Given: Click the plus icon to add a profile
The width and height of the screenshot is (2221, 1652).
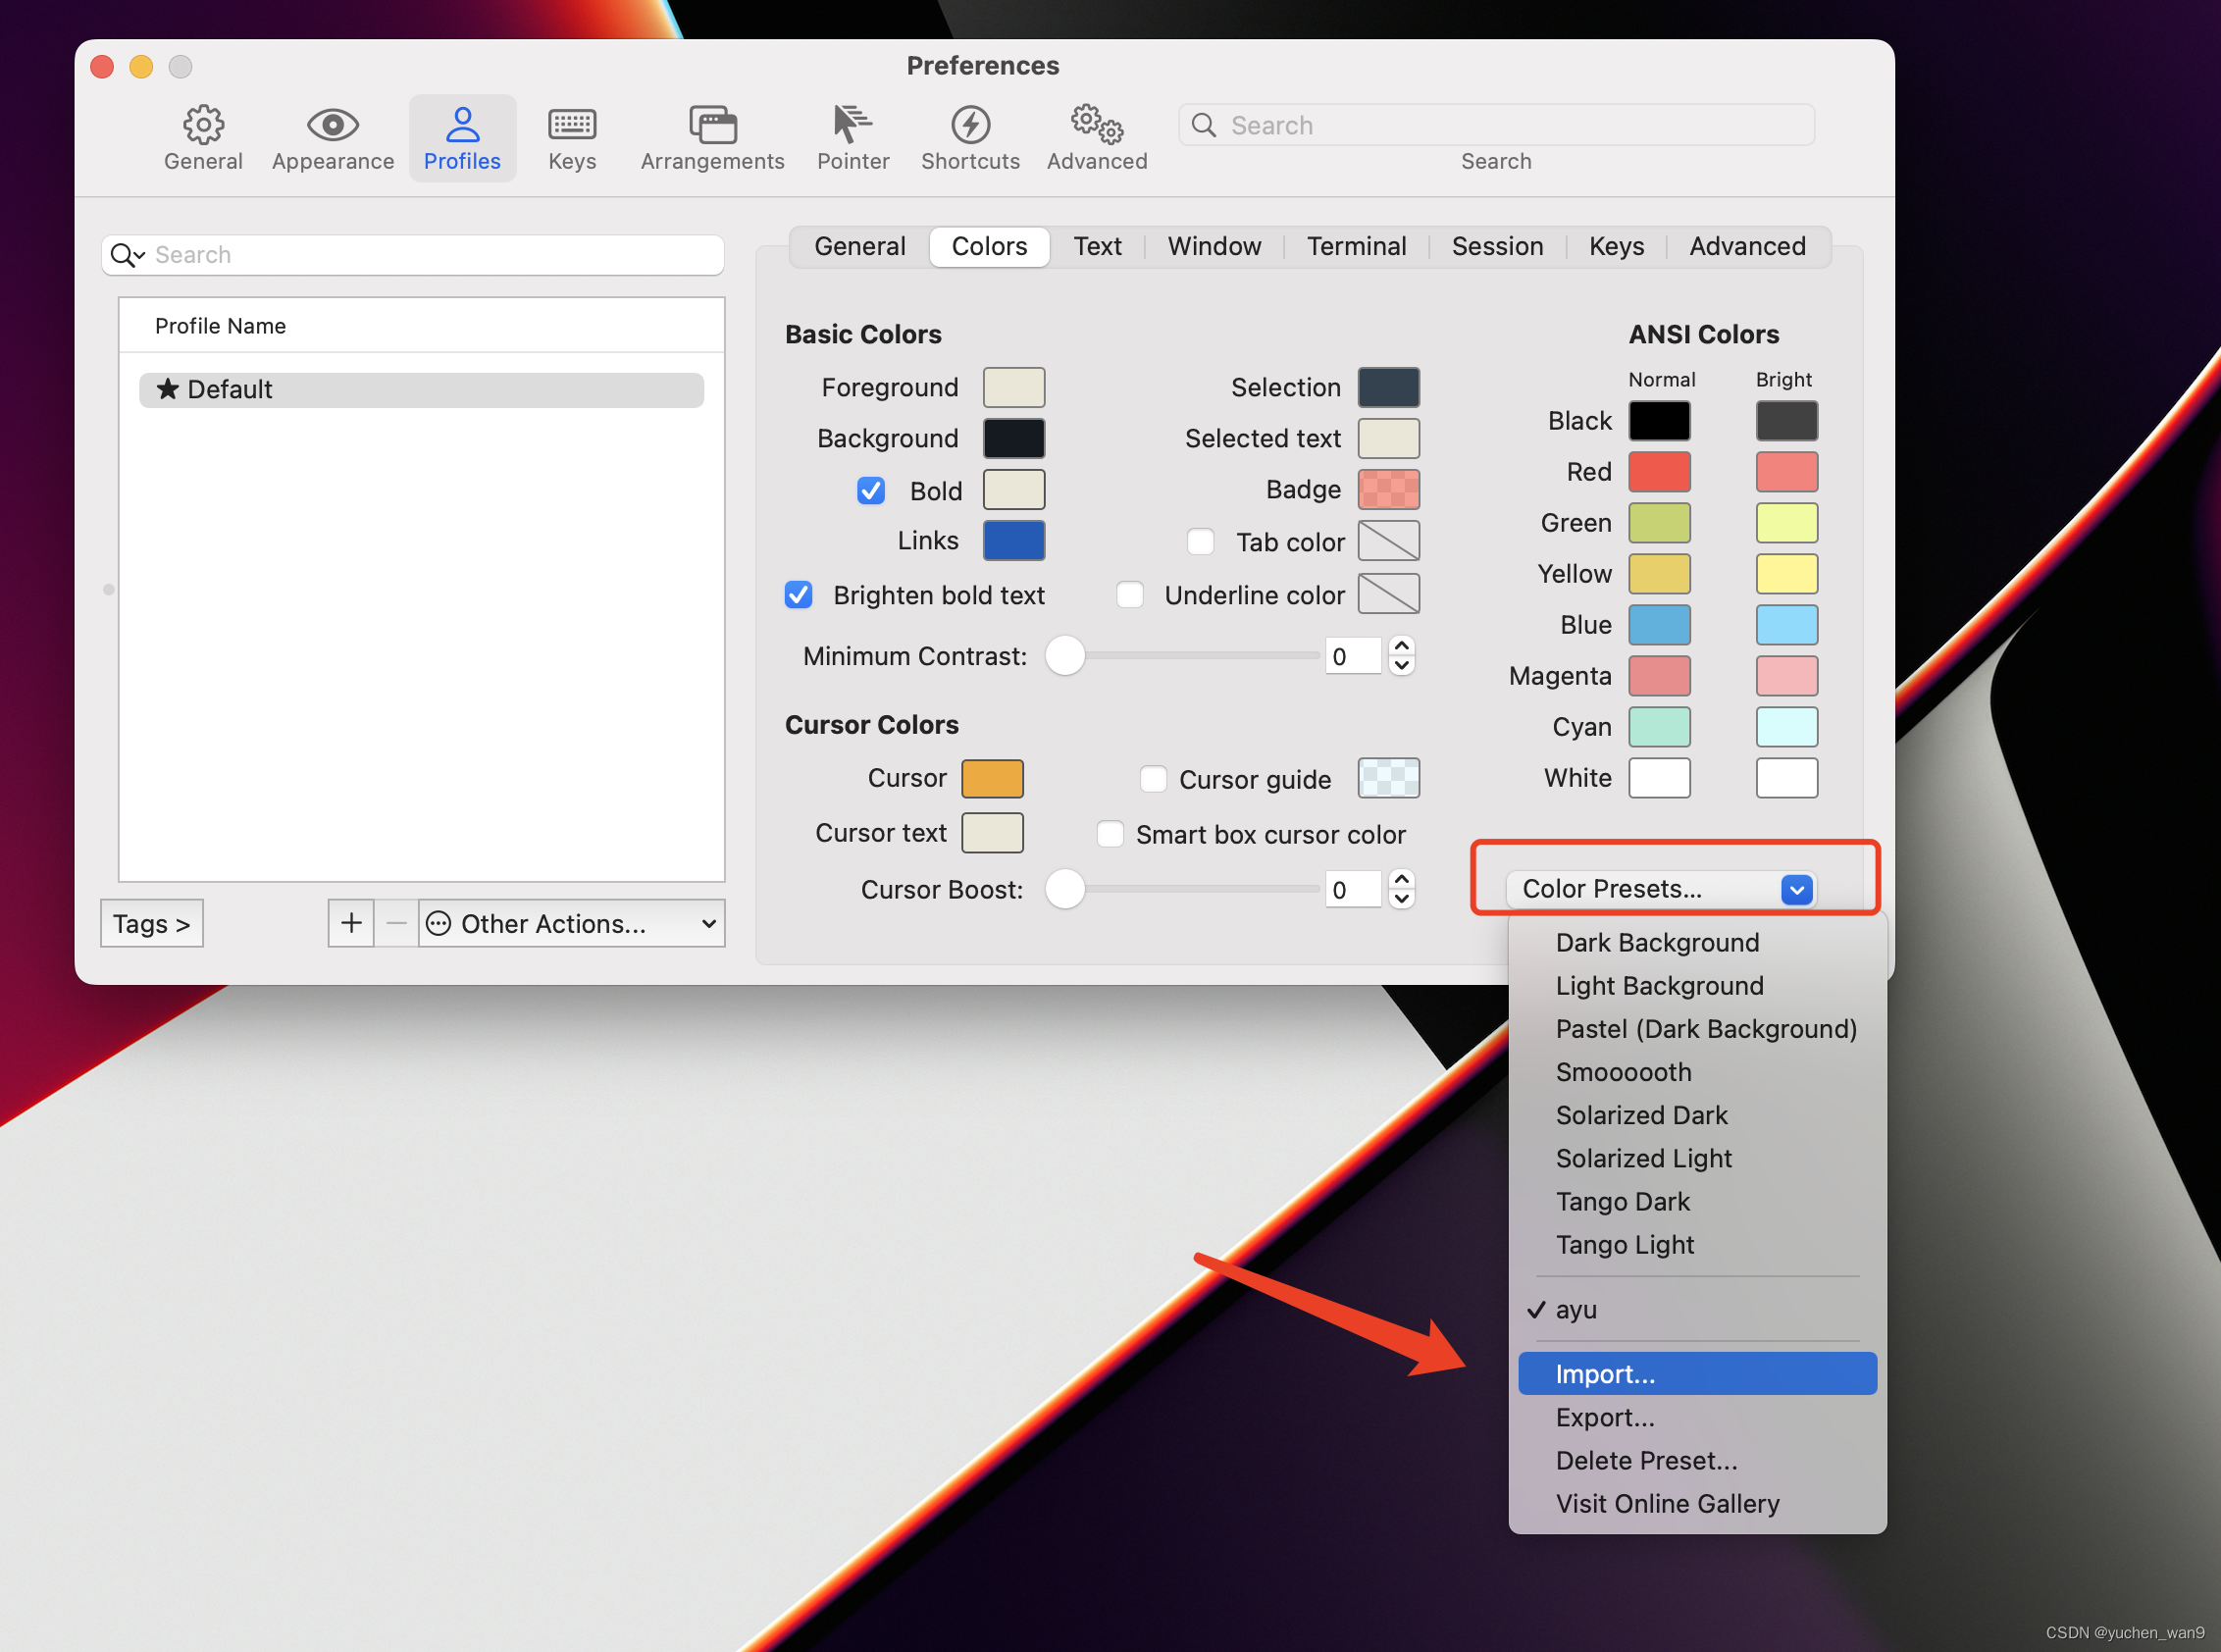Looking at the screenshot, I should point(351,922).
